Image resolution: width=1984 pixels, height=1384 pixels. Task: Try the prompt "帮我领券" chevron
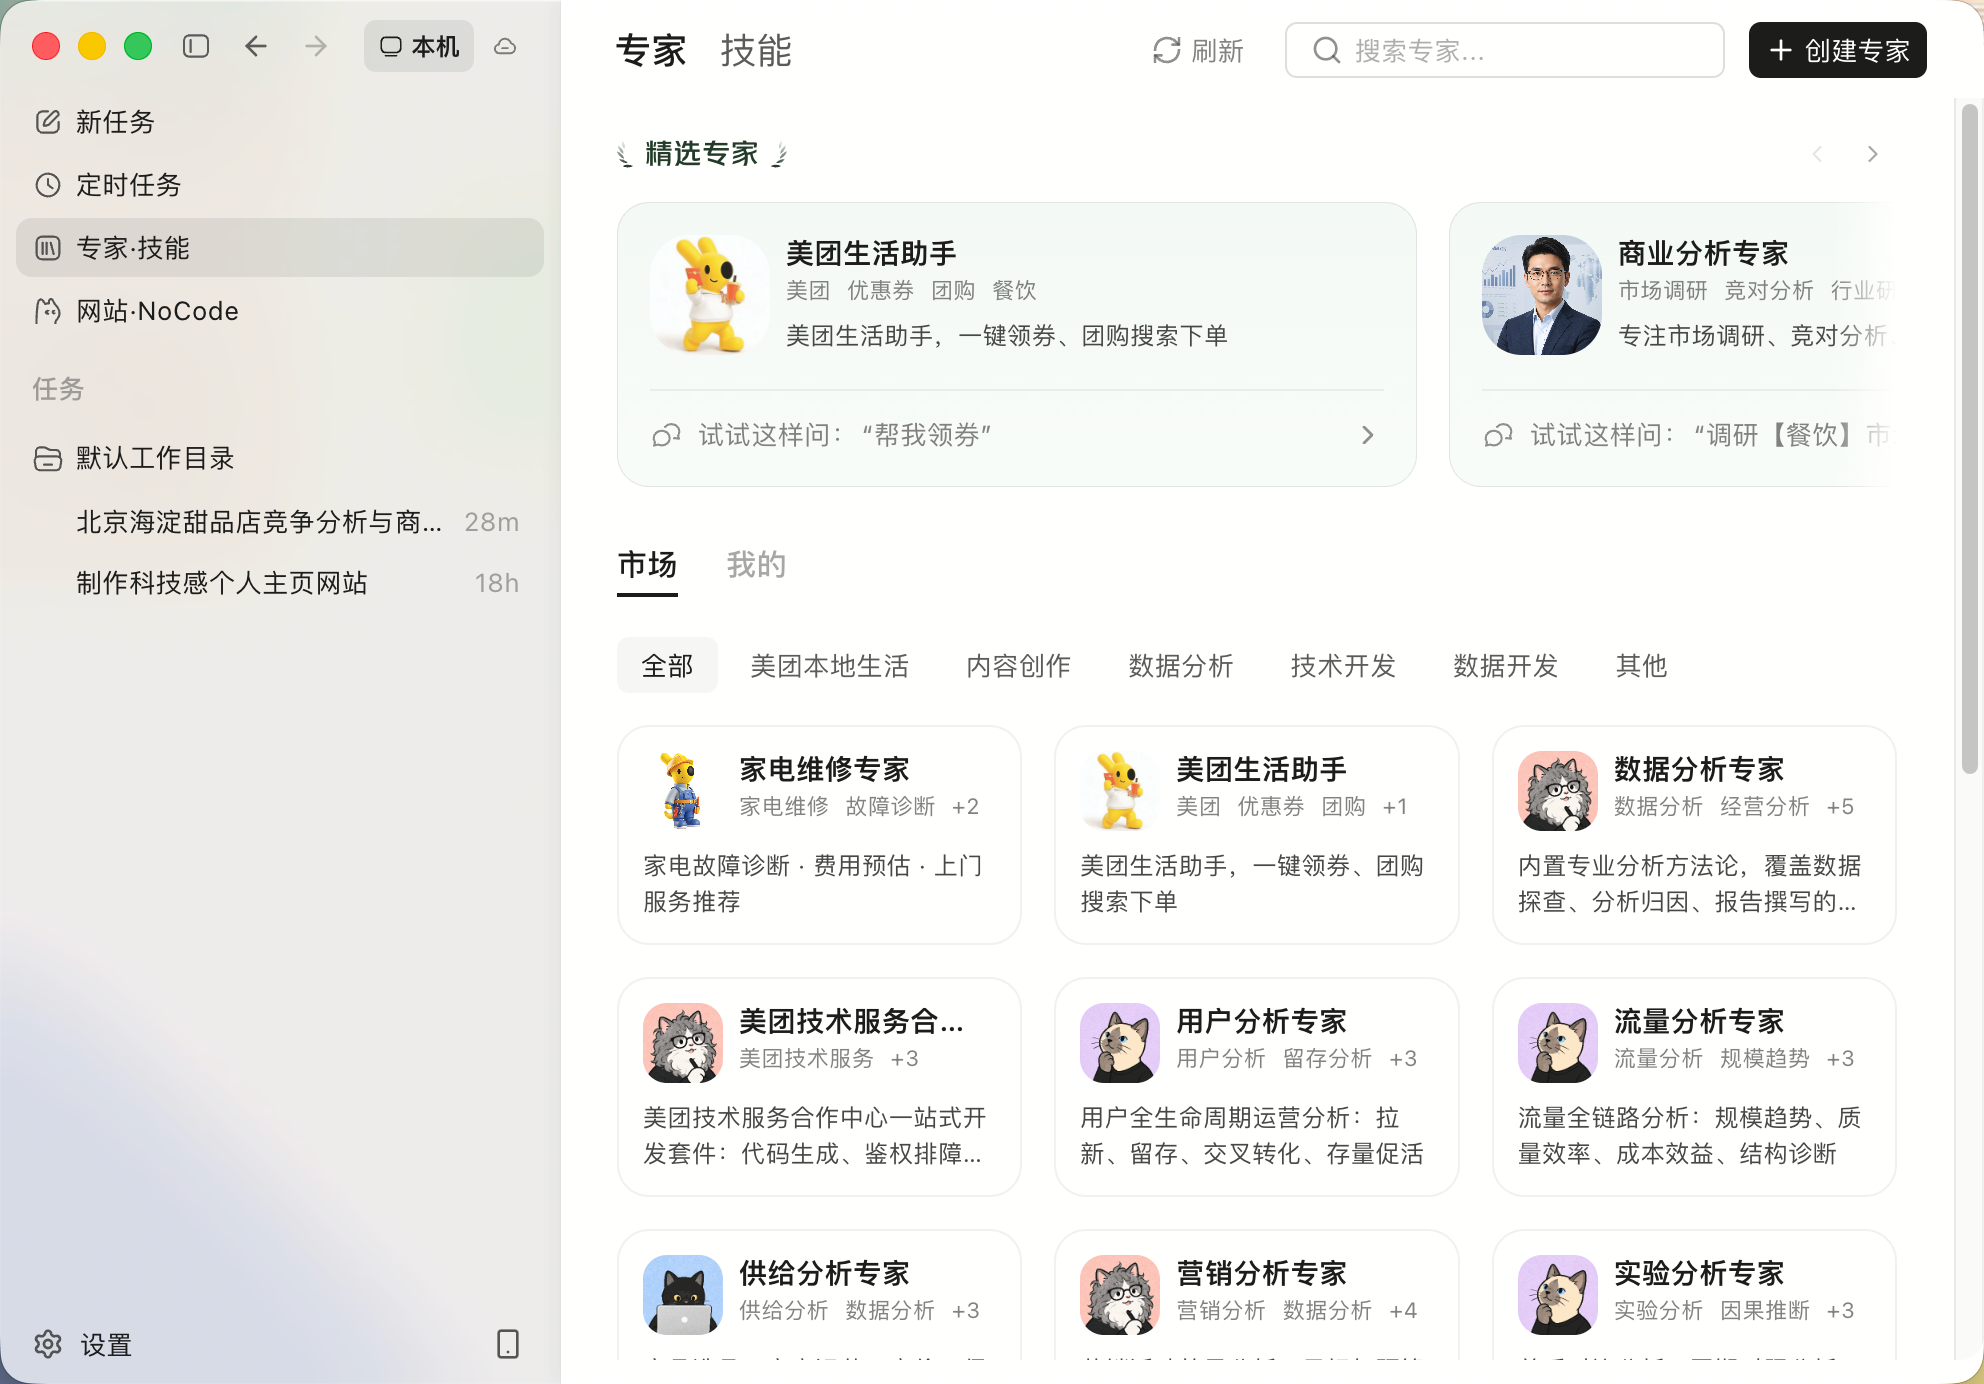[x=1367, y=435]
